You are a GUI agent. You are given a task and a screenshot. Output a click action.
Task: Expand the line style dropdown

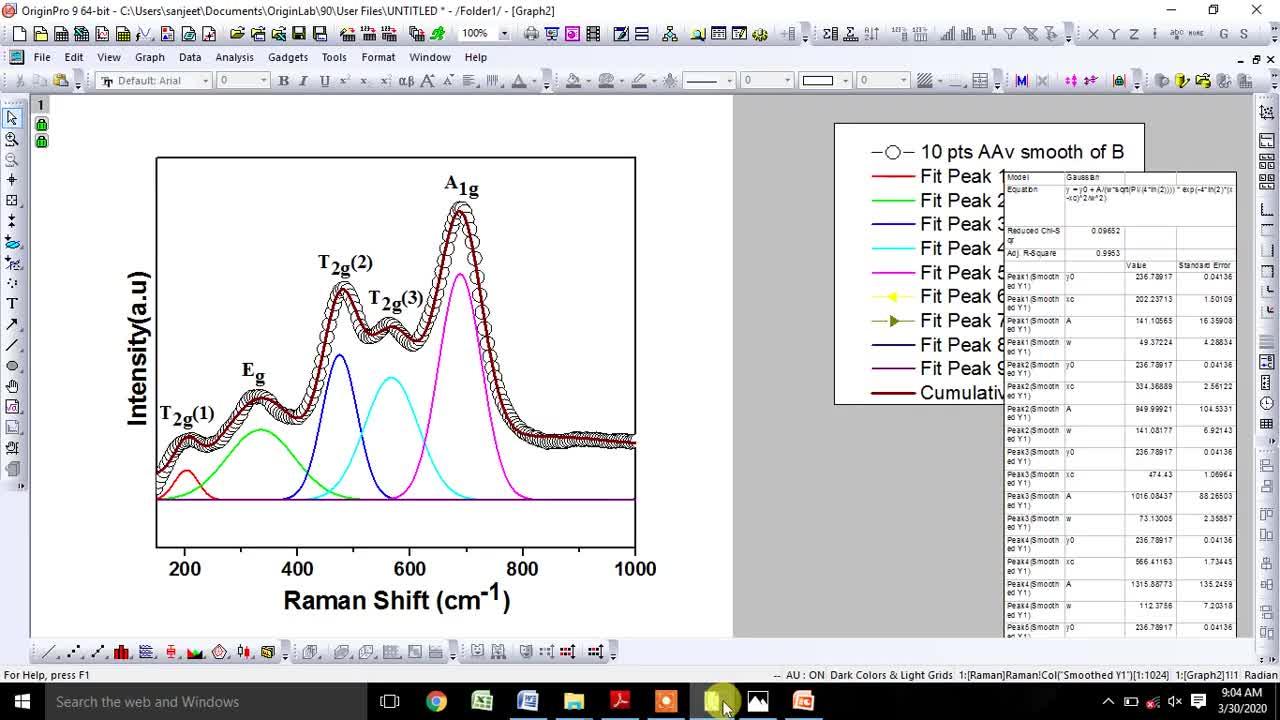click(729, 82)
